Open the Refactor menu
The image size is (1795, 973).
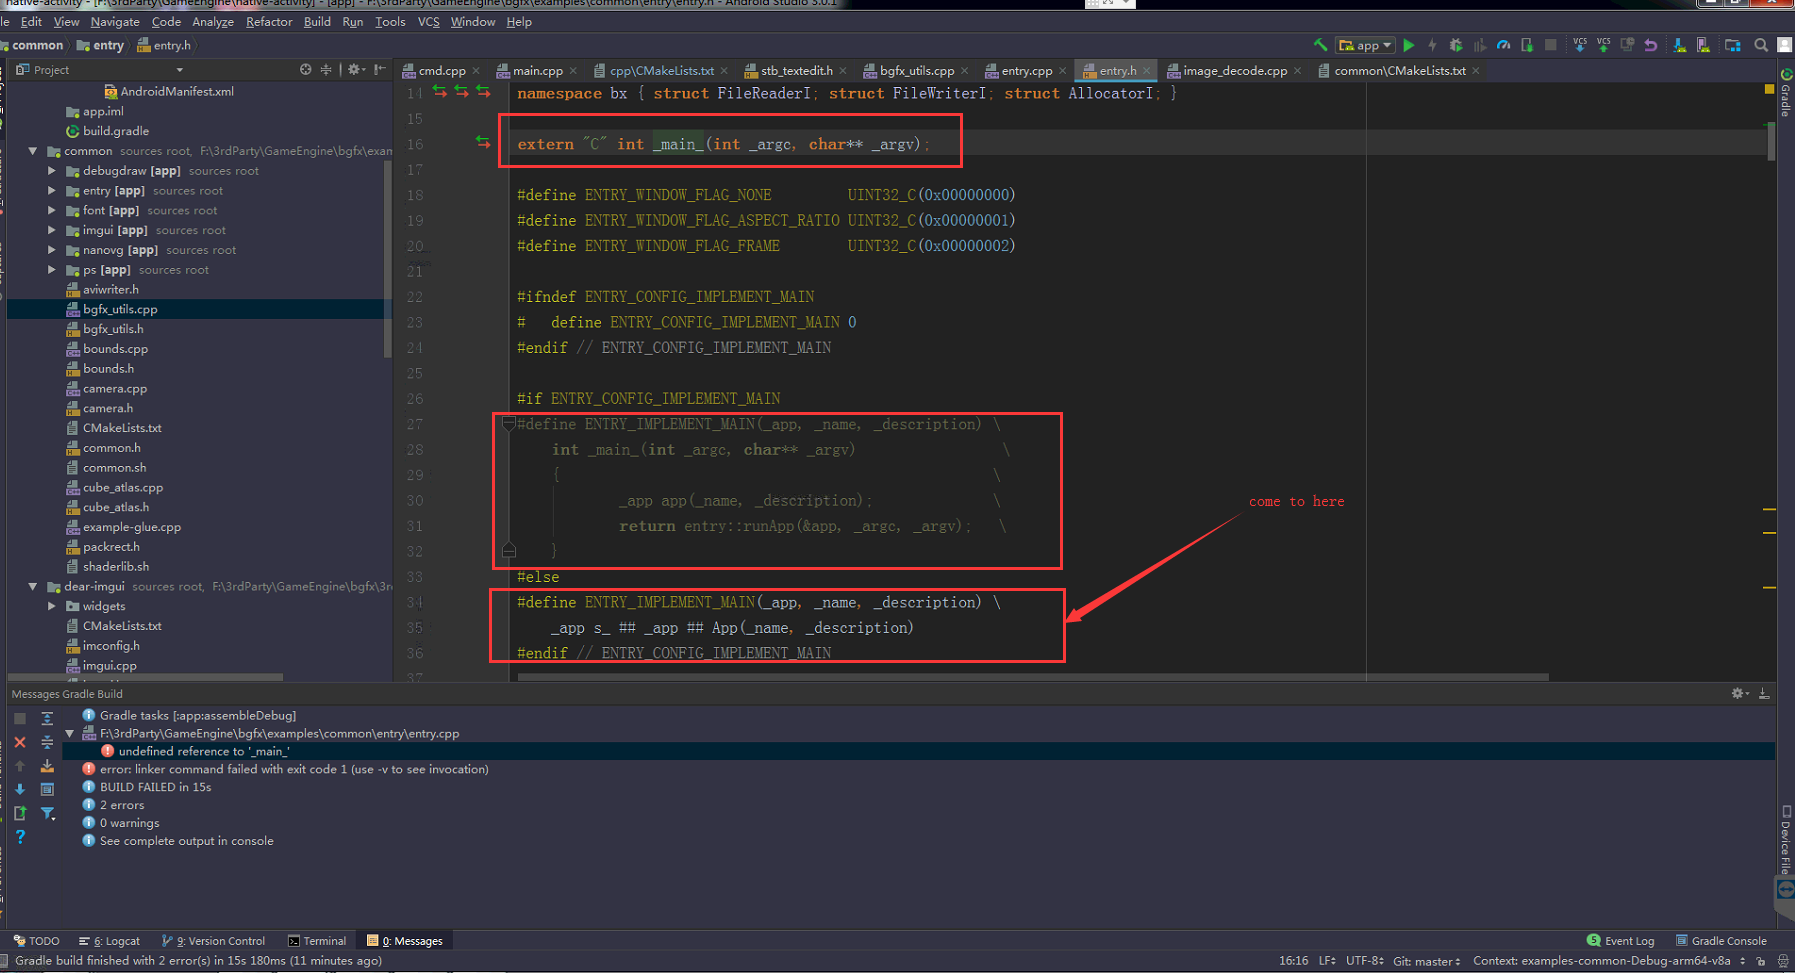click(268, 21)
